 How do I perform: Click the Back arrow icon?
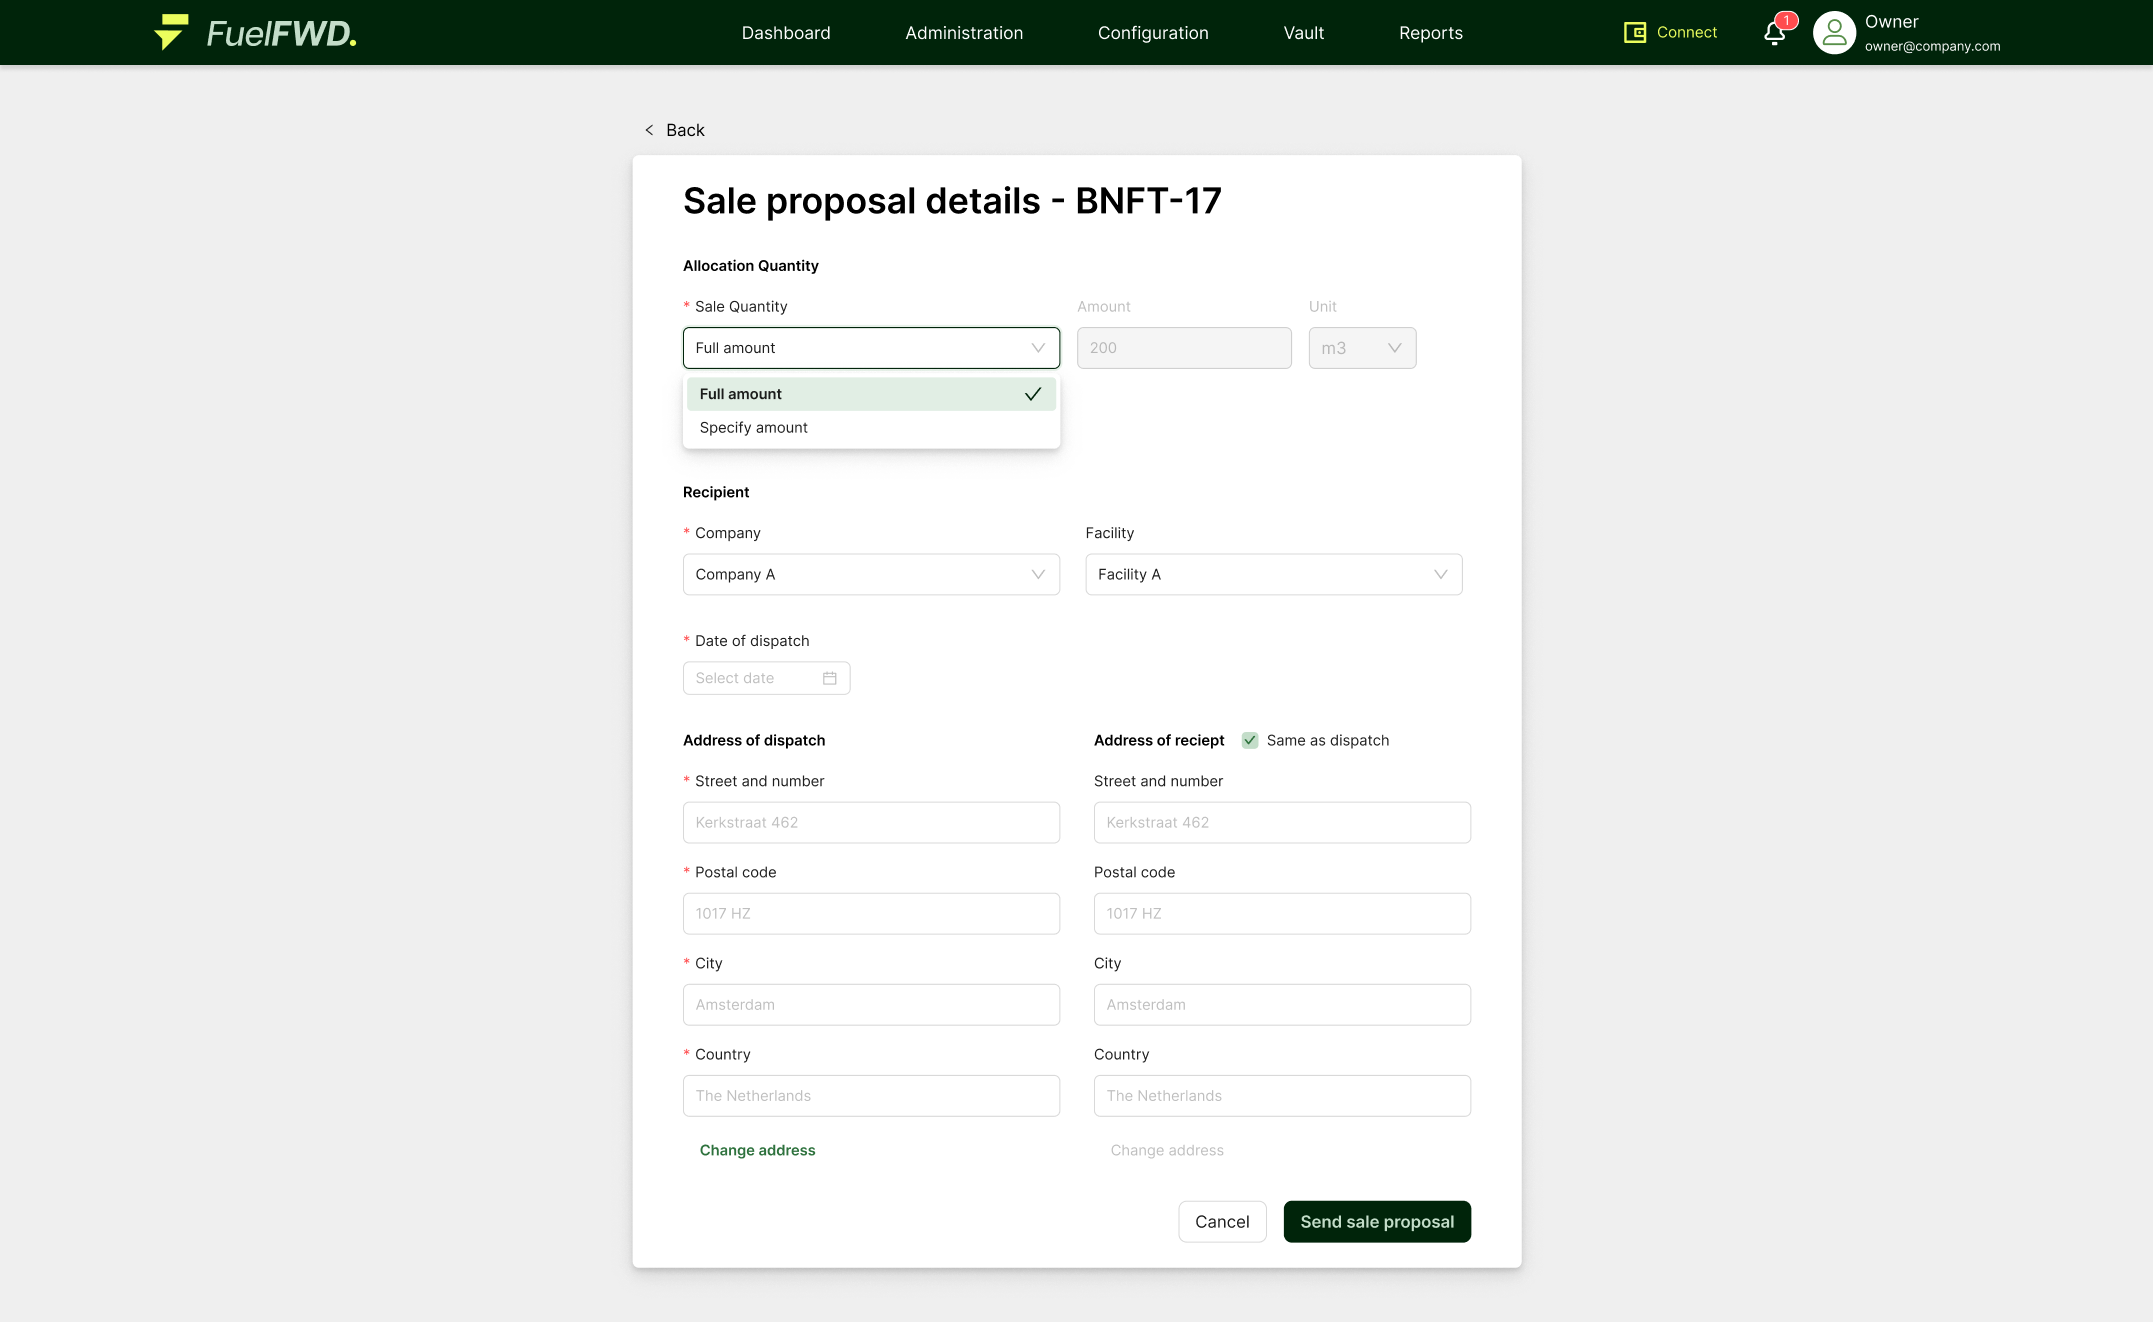649,130
